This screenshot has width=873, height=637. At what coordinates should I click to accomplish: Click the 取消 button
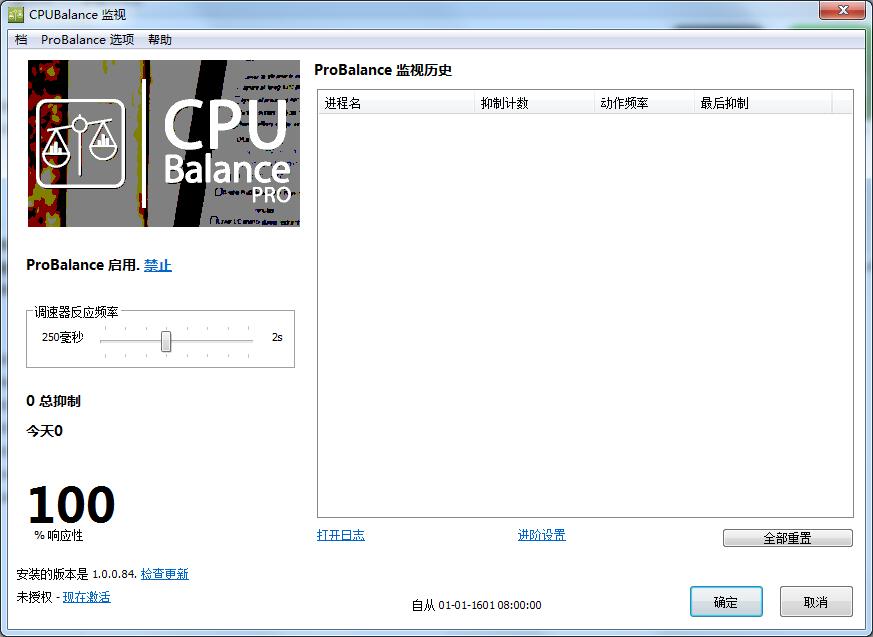816,602
